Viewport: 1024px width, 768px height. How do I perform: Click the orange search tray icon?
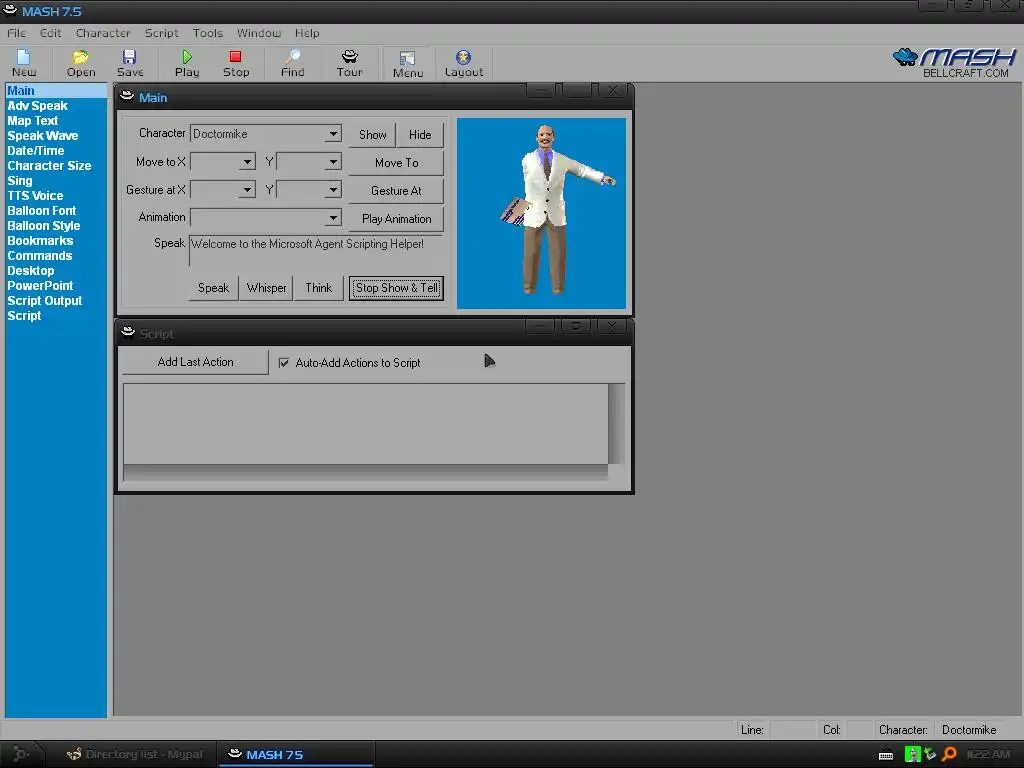(949, 754)
